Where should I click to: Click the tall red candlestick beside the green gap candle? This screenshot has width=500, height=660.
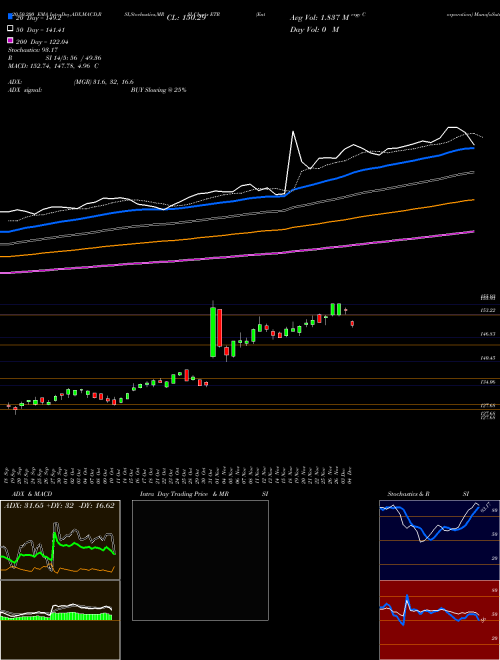(x=220, y=328)
